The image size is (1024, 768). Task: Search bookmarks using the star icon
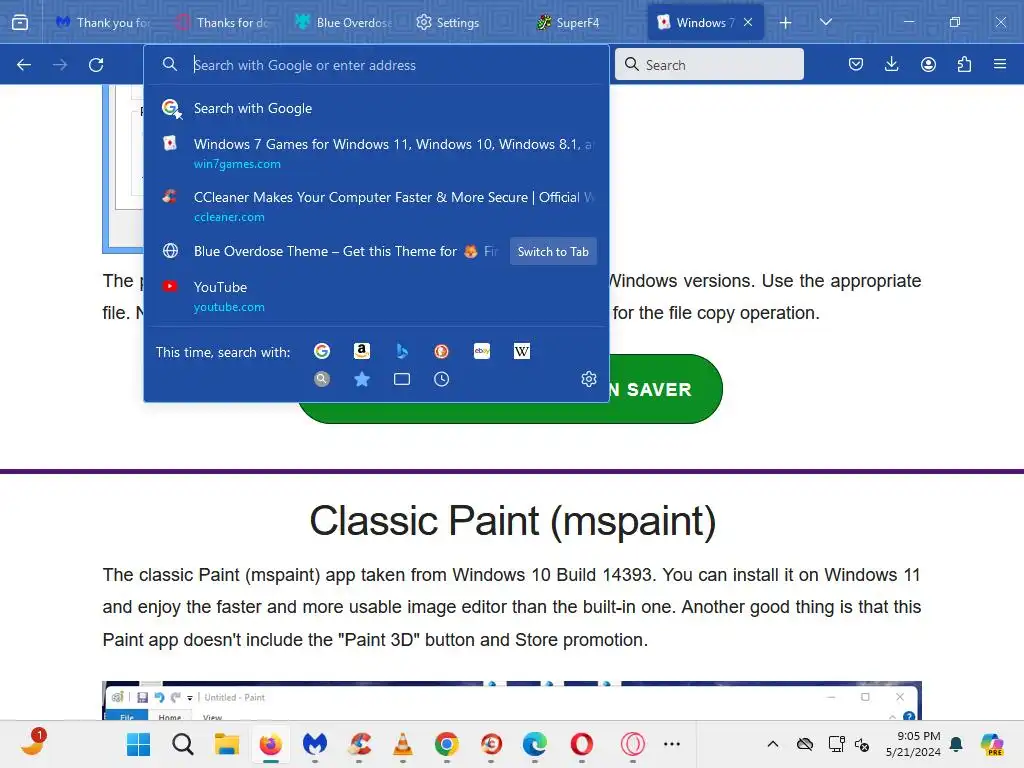click(x=362, y=379)
